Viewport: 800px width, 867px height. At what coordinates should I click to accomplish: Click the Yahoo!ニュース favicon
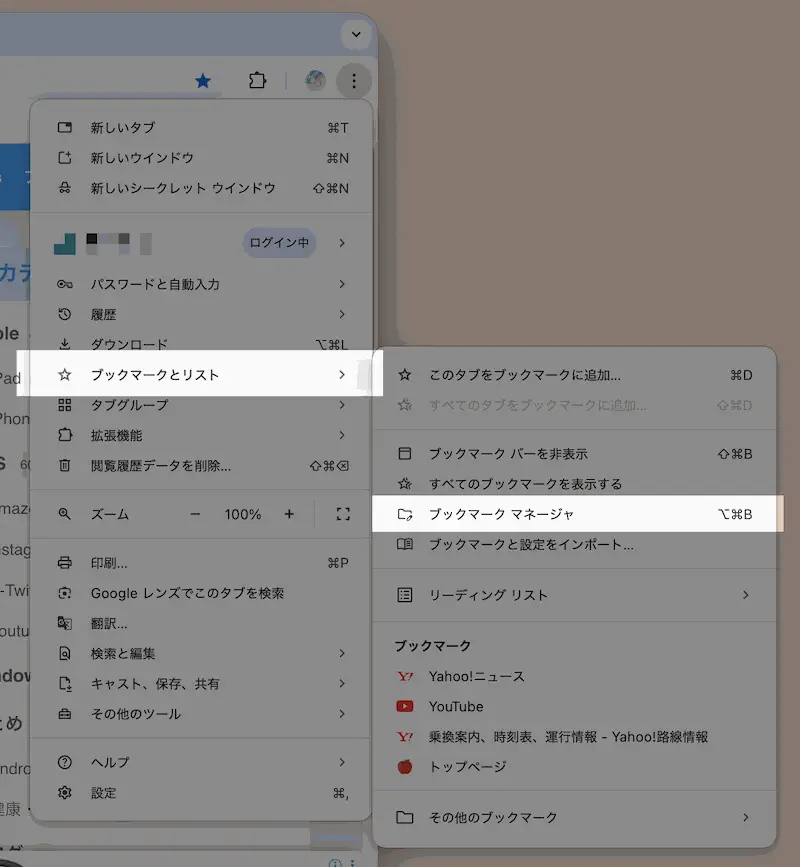pyautogui.click(x=405, y=676)
